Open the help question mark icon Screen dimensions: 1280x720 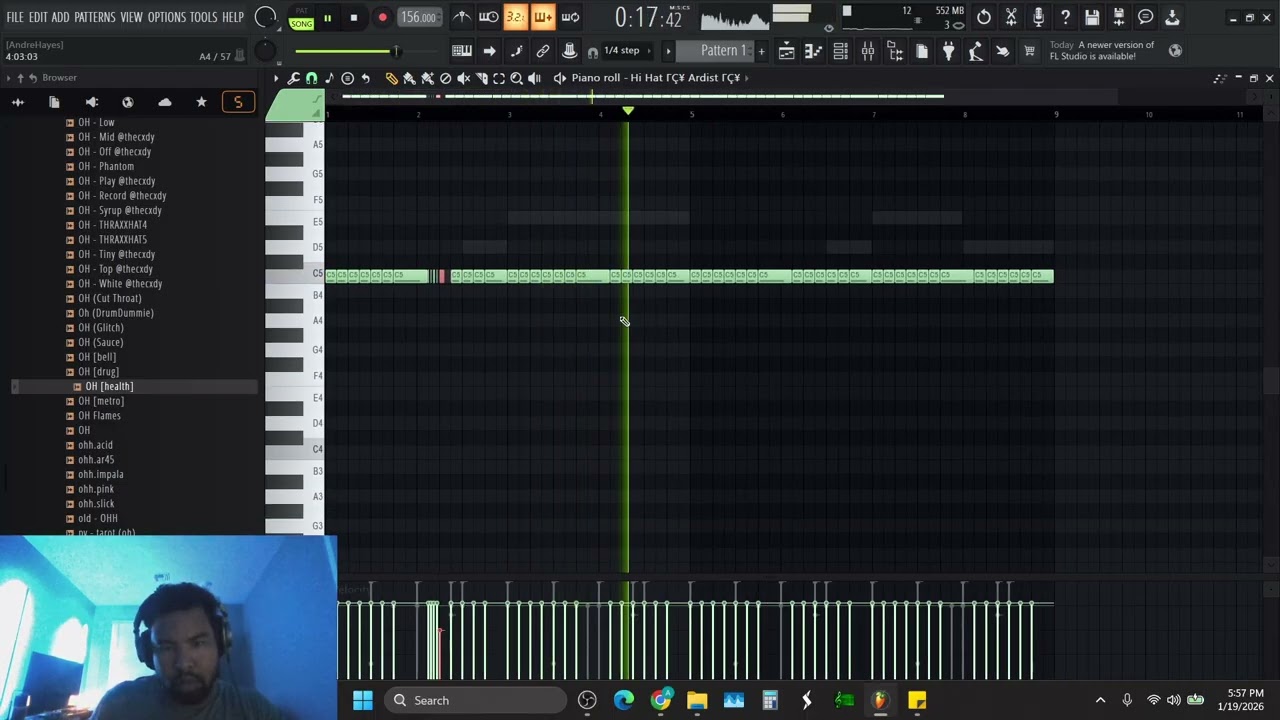1065,17
